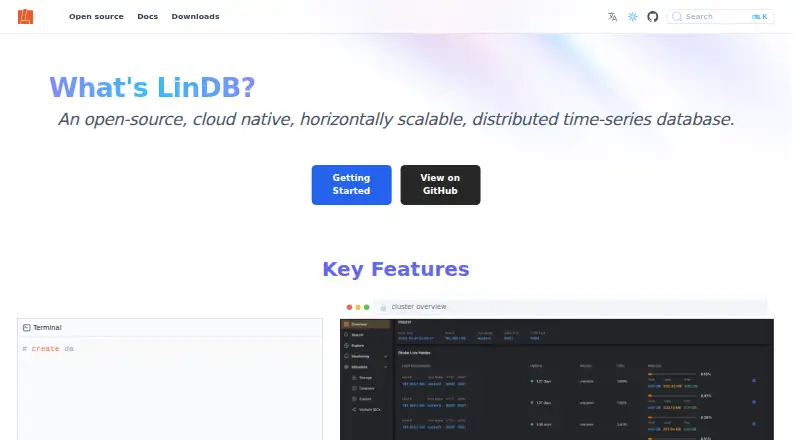The image size is (800, 440).
Task: Click the Terminal title label
Action: (47, 328)
